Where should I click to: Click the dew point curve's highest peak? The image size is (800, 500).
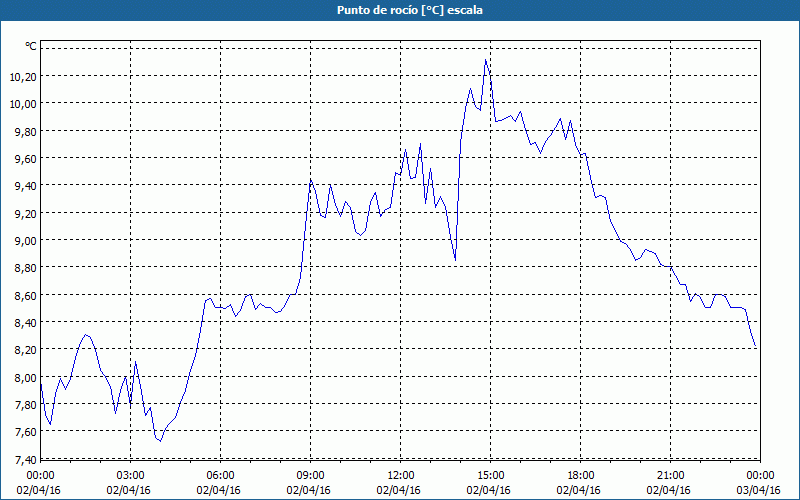[x=486, y=60]
